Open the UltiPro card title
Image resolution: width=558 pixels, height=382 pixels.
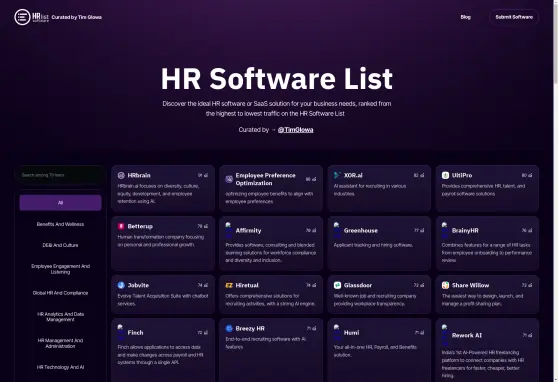point(462,175)
